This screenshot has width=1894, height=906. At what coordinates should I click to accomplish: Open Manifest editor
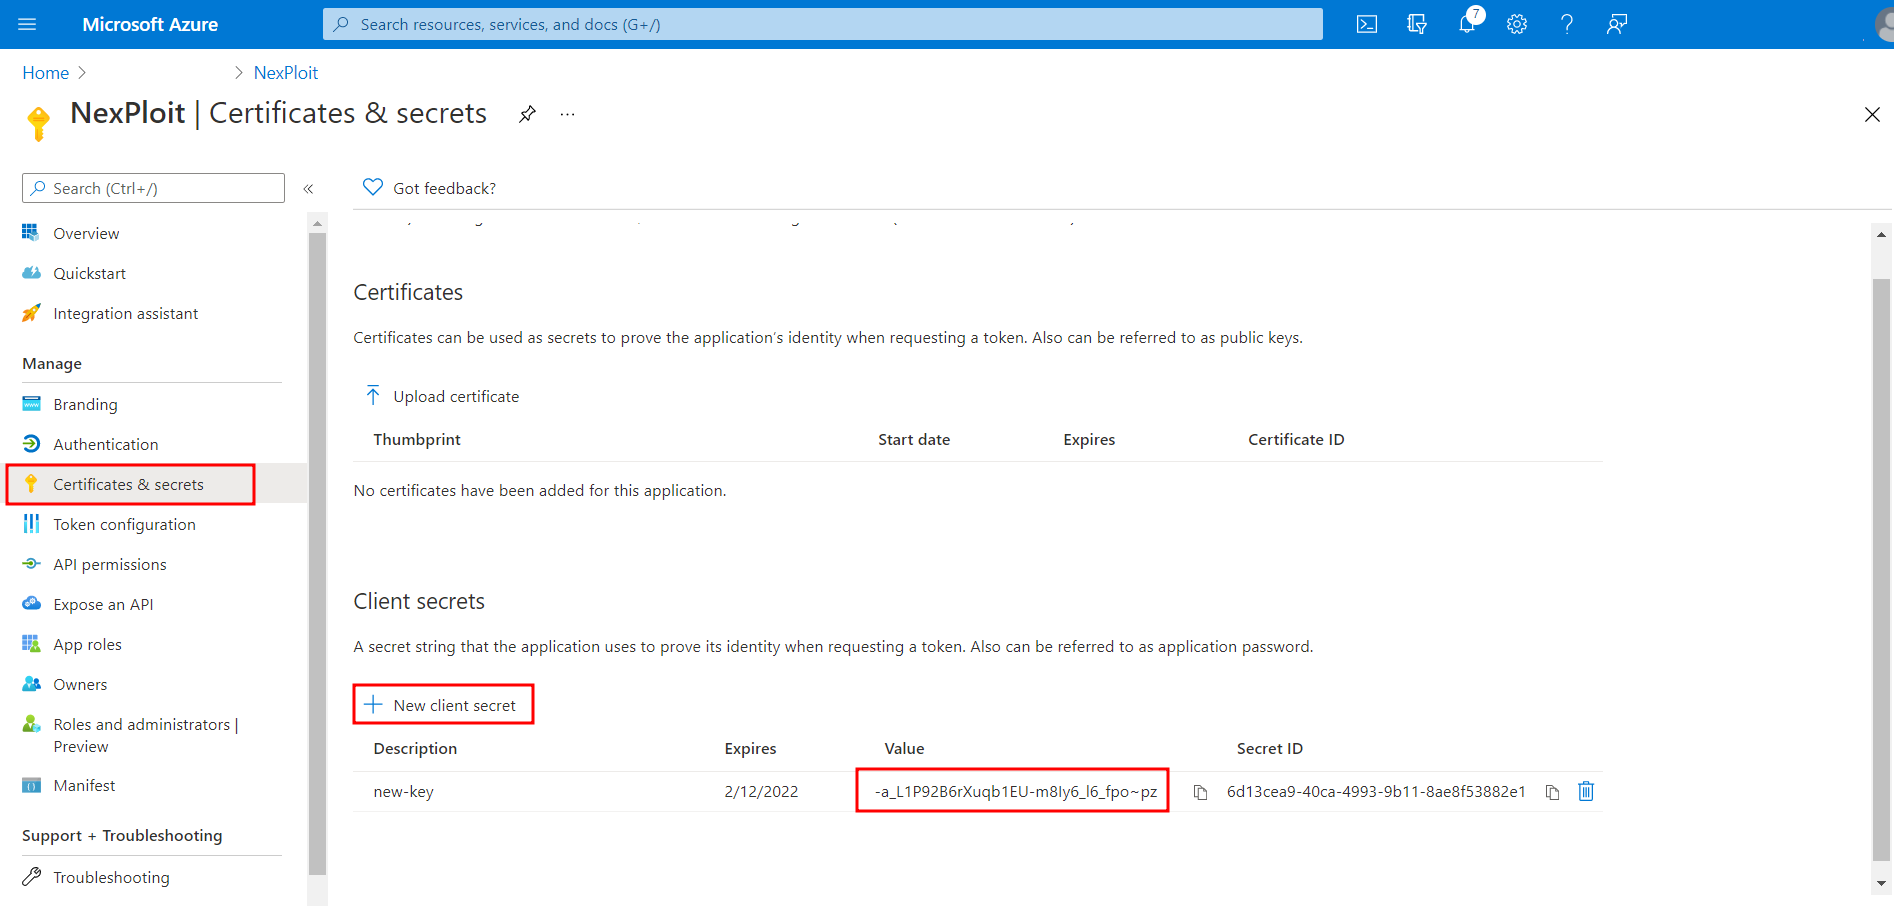tap(84, 785)
